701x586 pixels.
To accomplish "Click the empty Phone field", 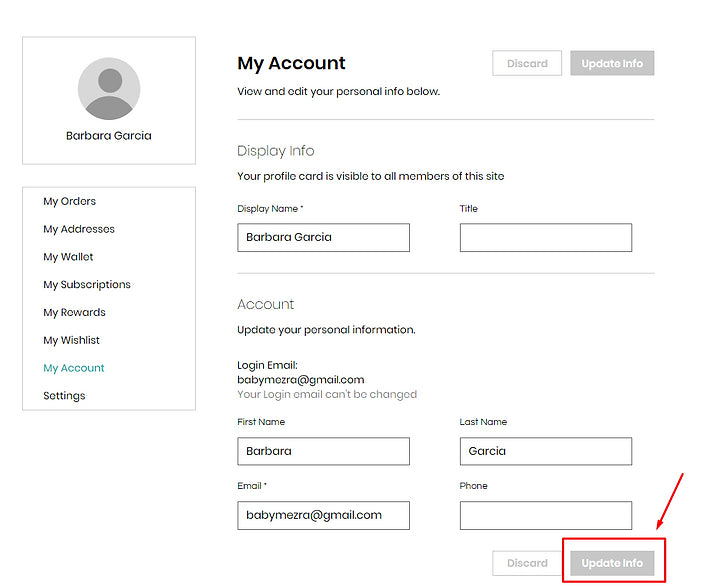I will coord(545,515).
